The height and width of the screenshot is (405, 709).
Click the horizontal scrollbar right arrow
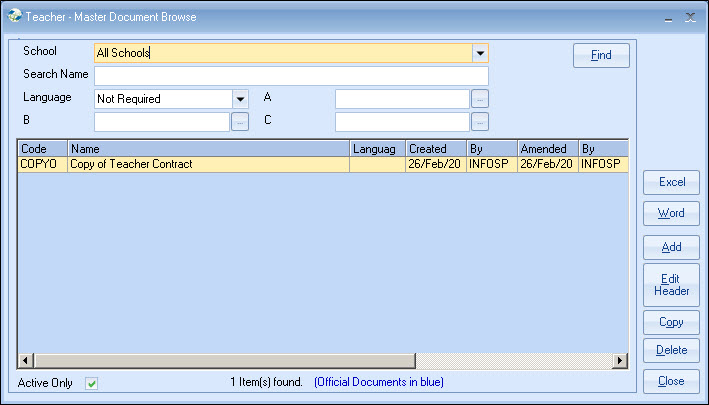[620, 360]
